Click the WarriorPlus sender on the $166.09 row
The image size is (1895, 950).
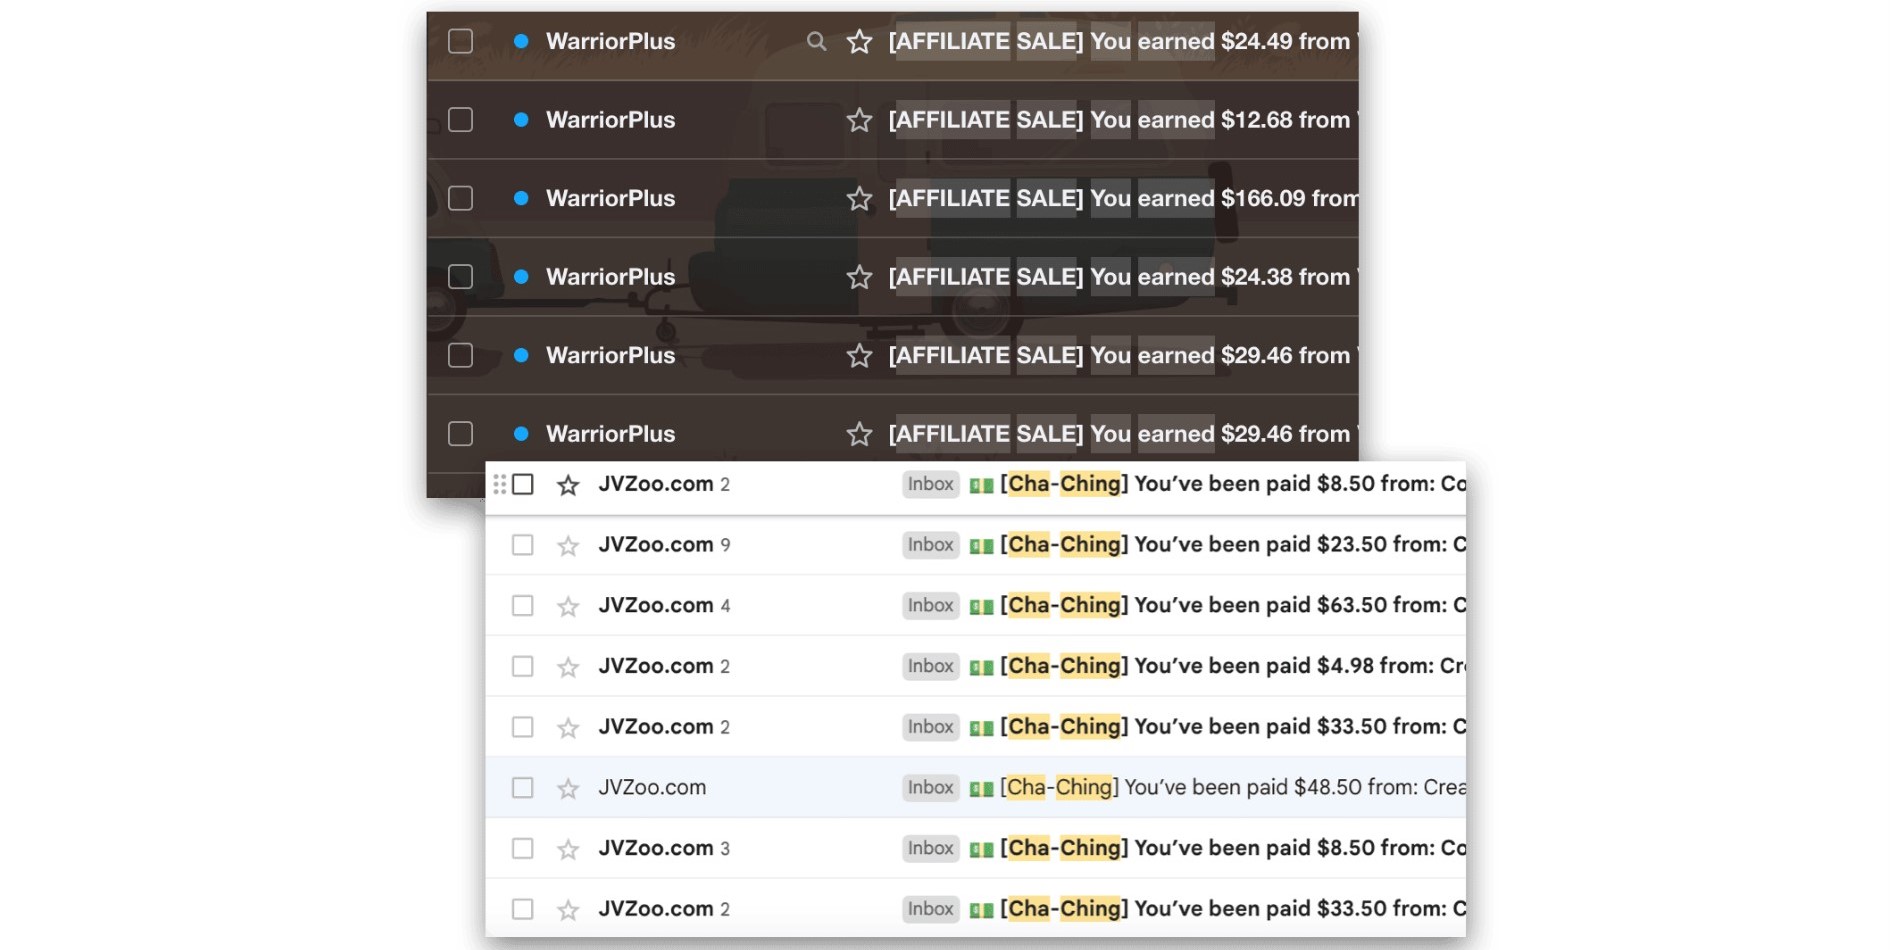[x=611, y=198]
